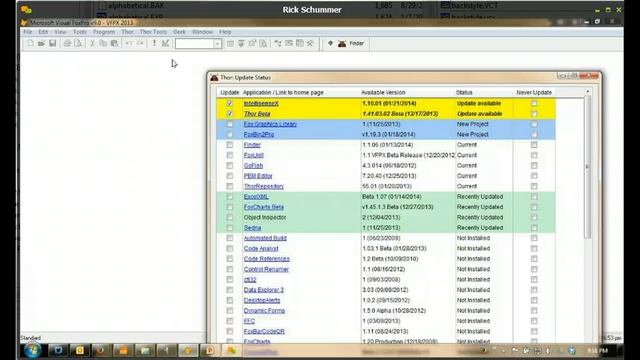This screenshot has height=360, width=640.
Task: Follow the FoxCharts Beta link
Action: coord(264,207)
